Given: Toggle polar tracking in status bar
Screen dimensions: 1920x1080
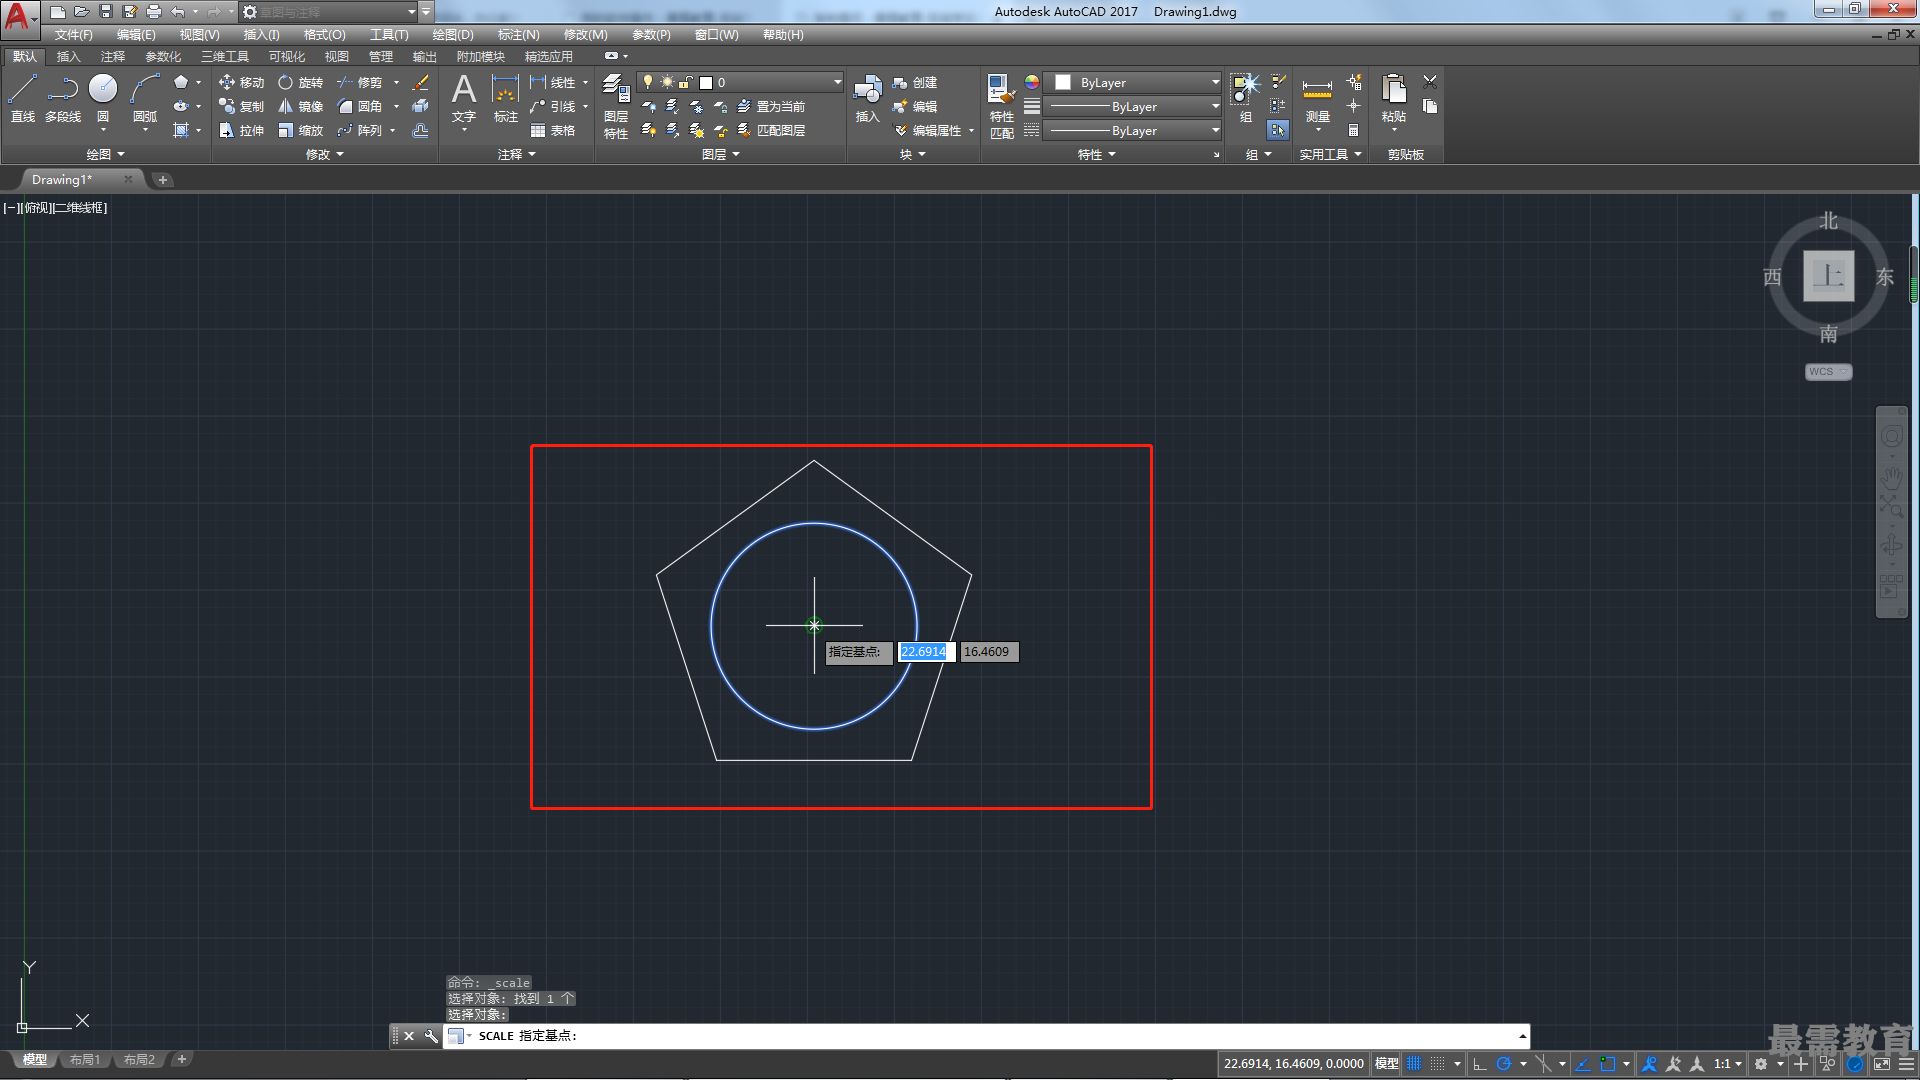Looking at the screenshot, I should 1503,1064.
